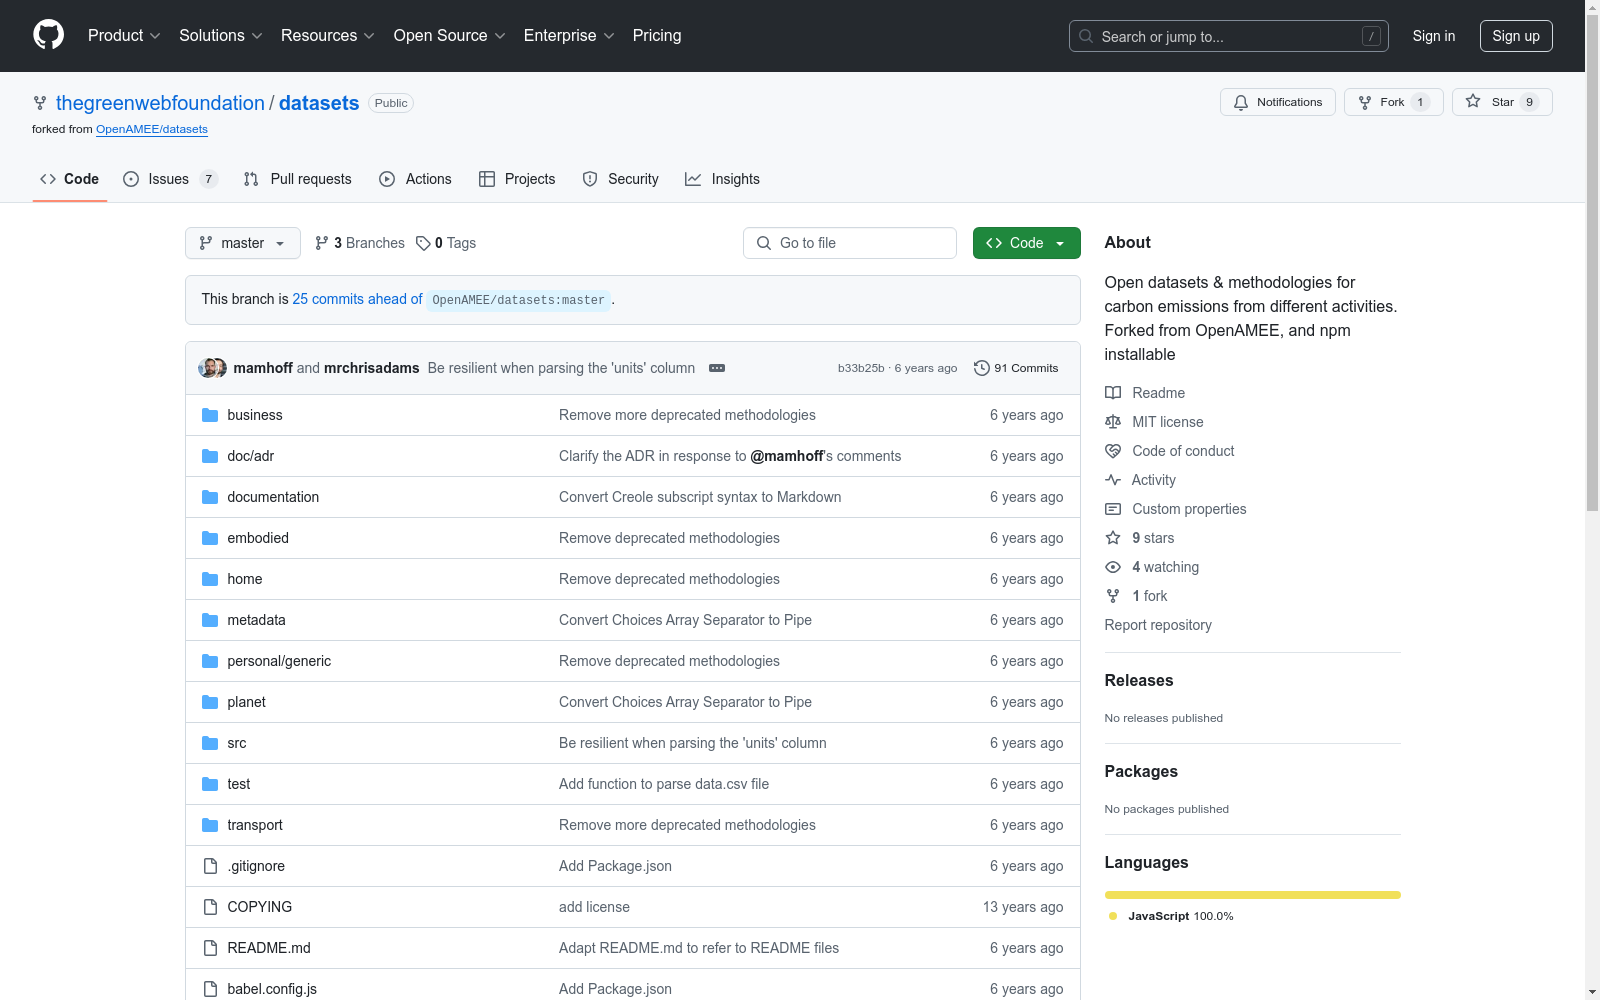Open the Pull requests tab
This screenshot has width=1600, height=1000.
298,179
